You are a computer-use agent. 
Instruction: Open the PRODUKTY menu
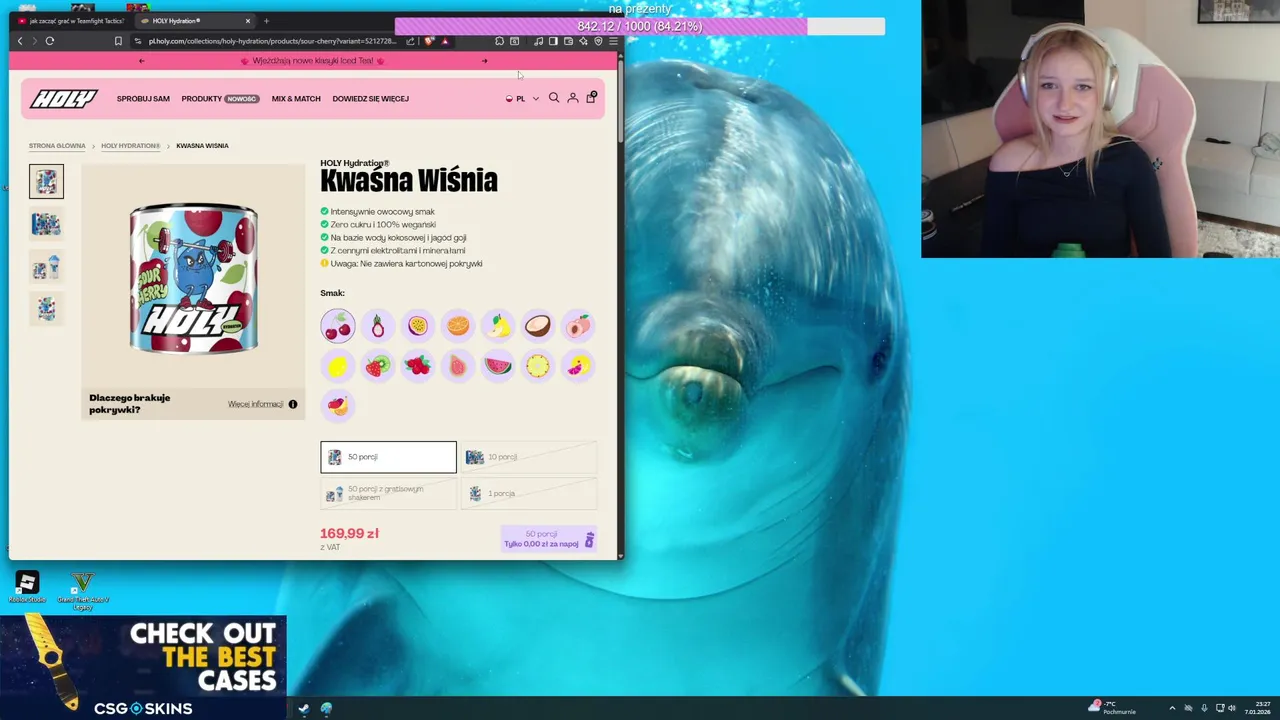[220, 99]
